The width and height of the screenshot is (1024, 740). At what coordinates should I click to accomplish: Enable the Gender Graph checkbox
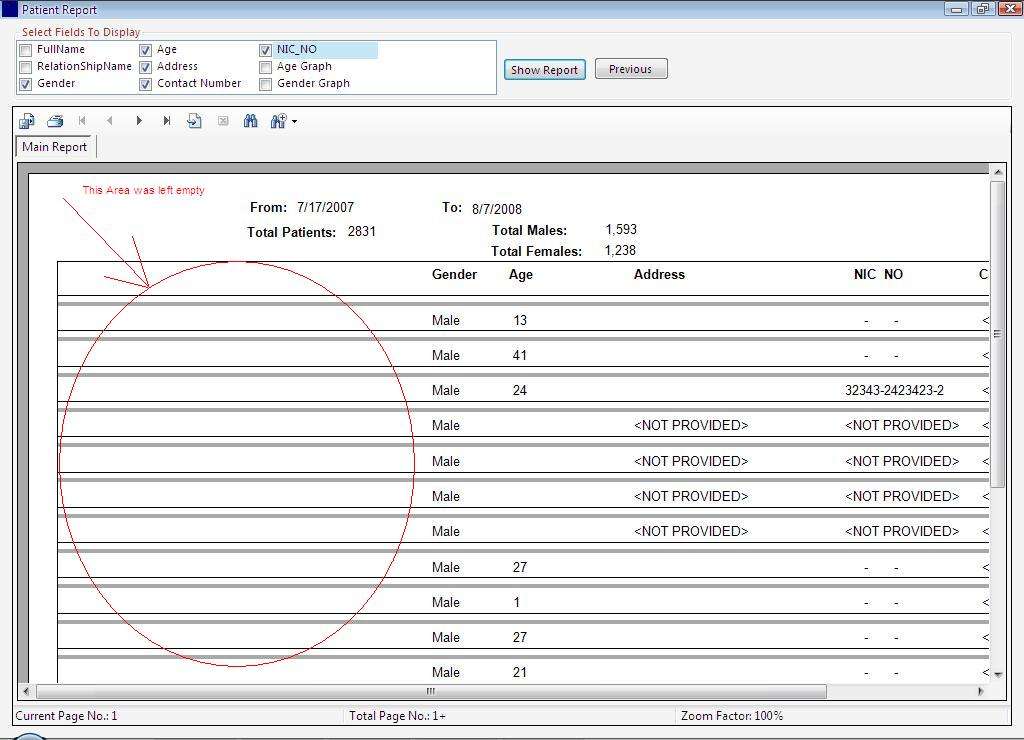[265, 84]
